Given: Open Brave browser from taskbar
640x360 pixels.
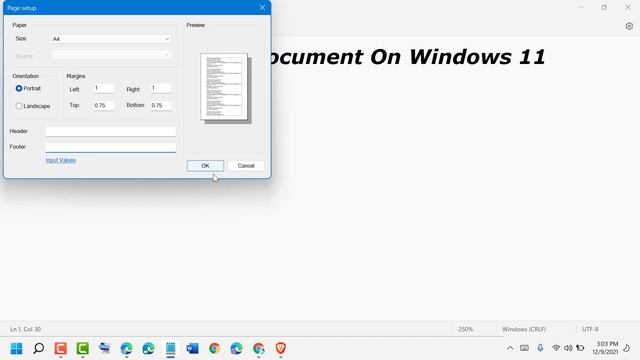Looking at the screenshot, I should point(280,348).
